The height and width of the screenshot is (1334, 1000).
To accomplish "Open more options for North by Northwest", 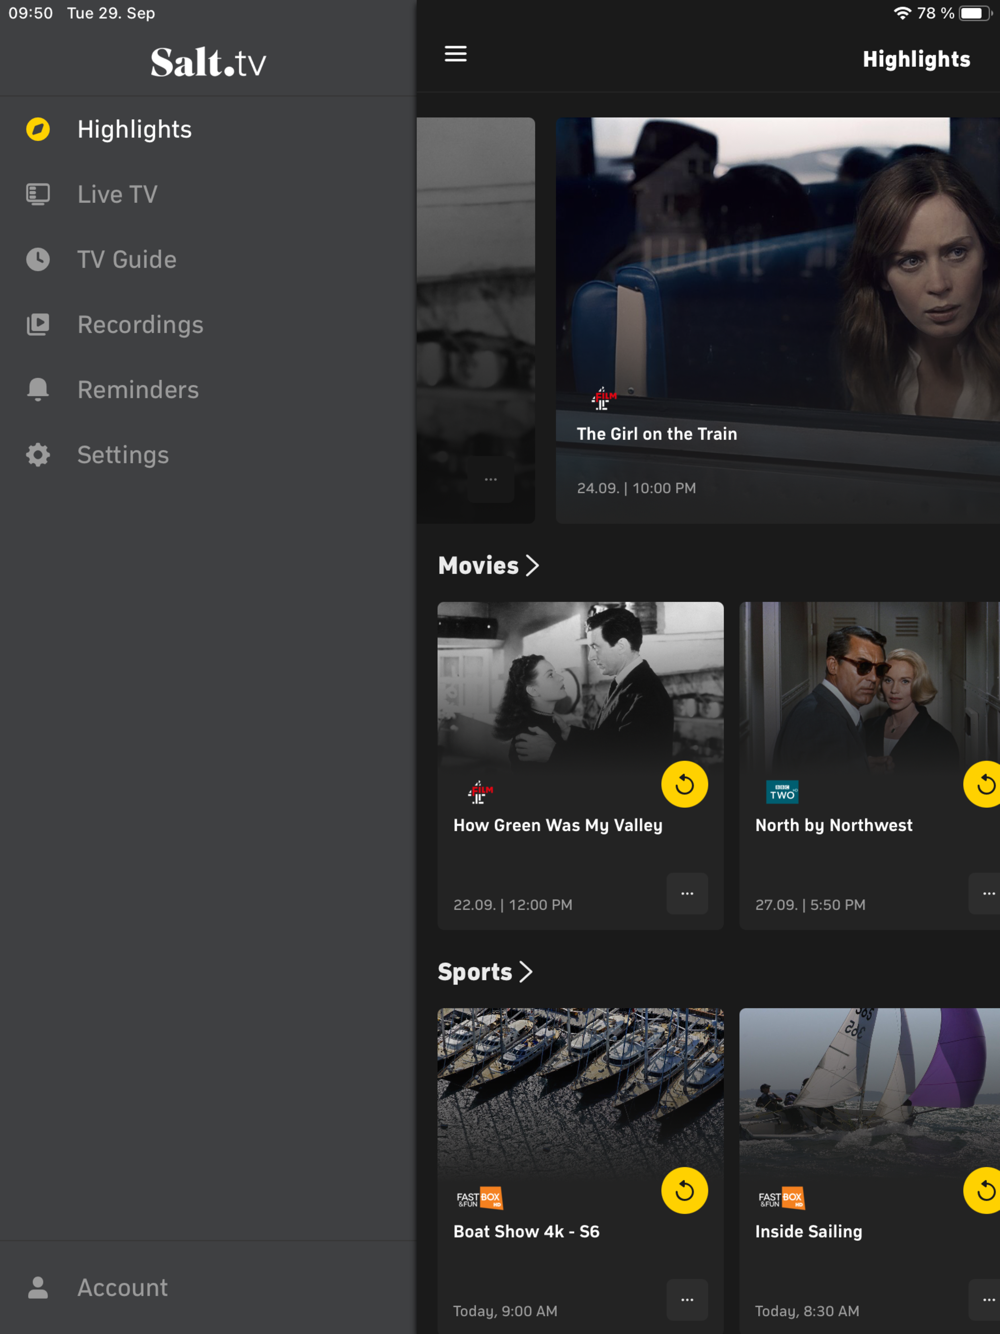I will click(986, 893).
